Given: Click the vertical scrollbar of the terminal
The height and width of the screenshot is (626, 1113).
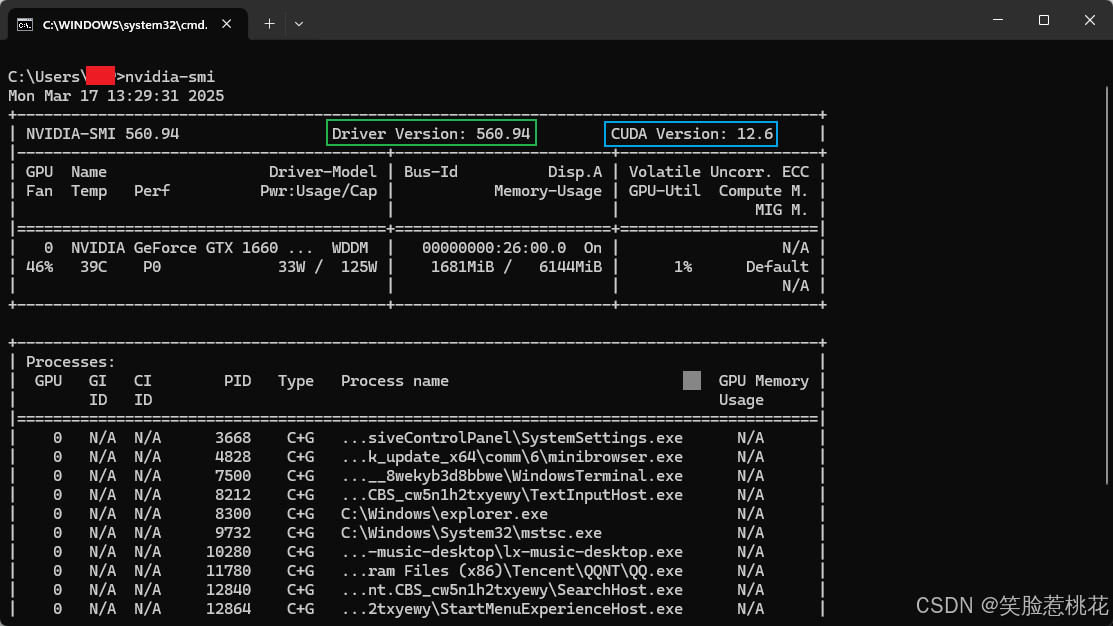Looking at the screenshot, I should point(1107,284).
